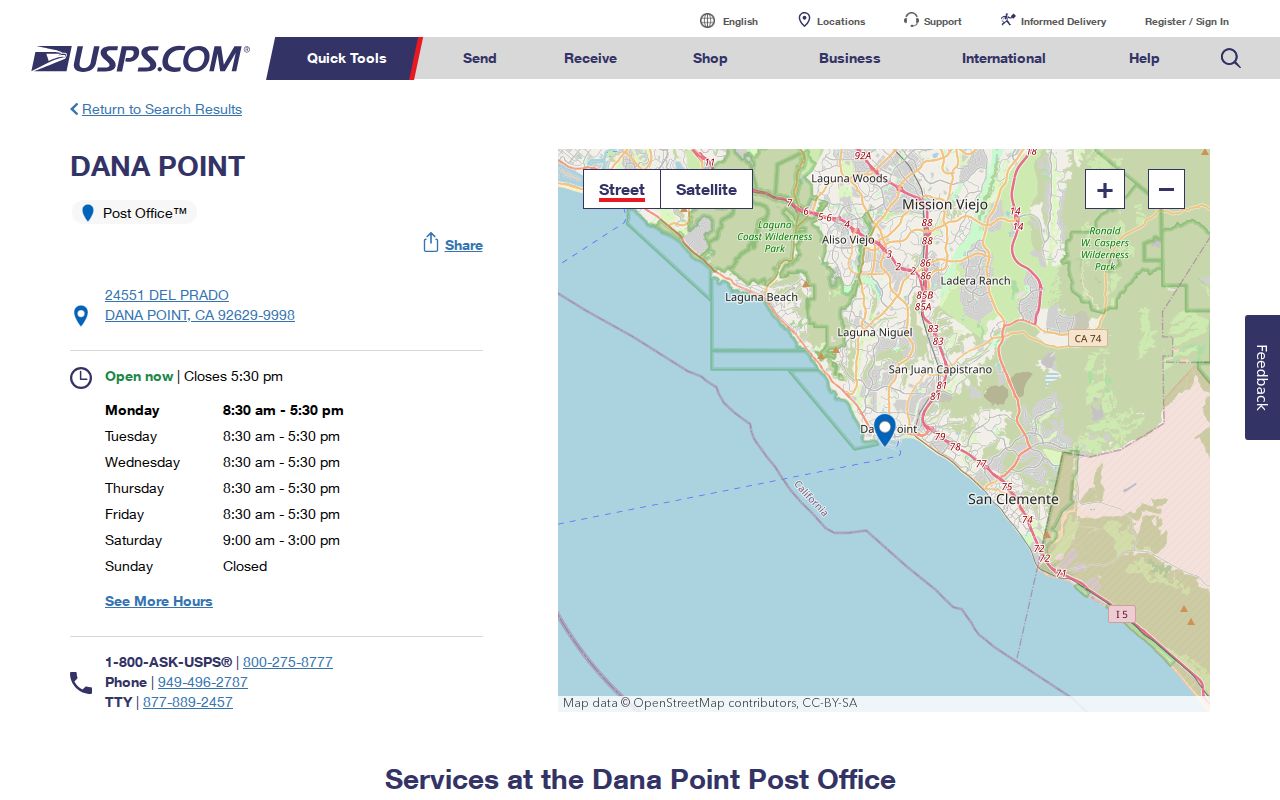1280x800 pixels.
Task: Open the Shop menu
Action: point(710,58)
